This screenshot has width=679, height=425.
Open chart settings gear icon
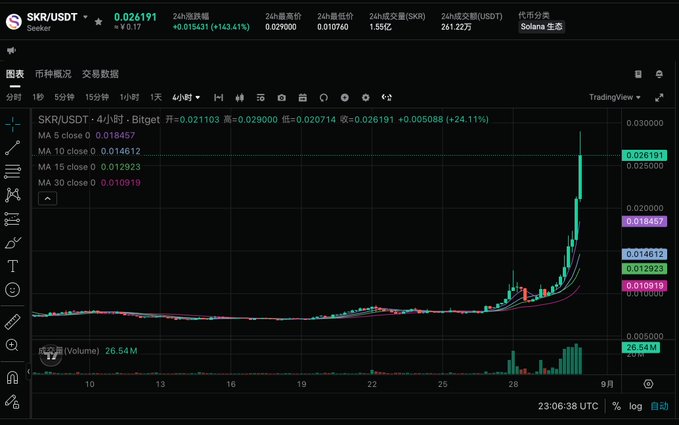pyautogui.click(x=365, y=97)
